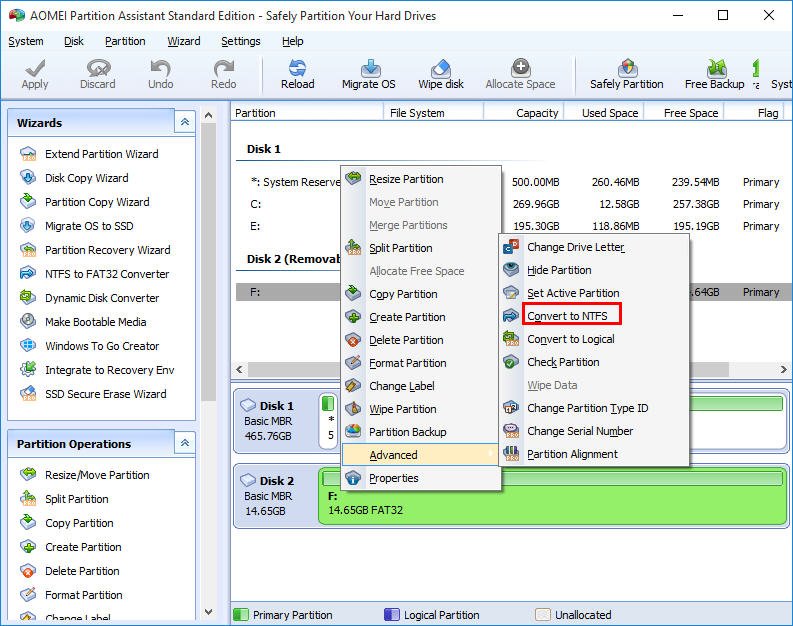Collapse the Wizards panel
The height and width of the screenshot is (626, 793).
(x=185, y=122)
